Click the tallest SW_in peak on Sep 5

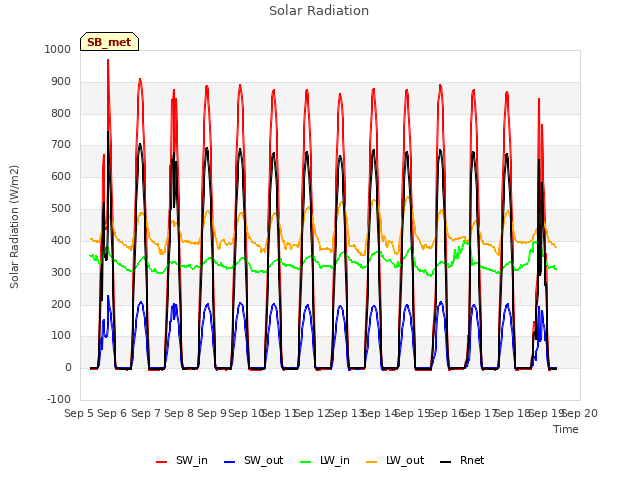pyautogui.click(x=108, y=60)
